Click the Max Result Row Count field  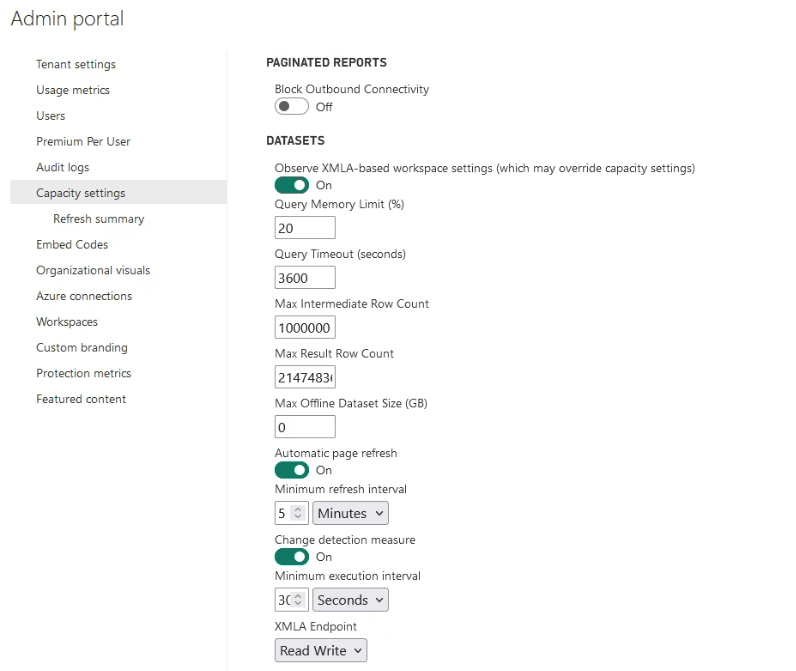pyautogui.click(x=305, y=377)
